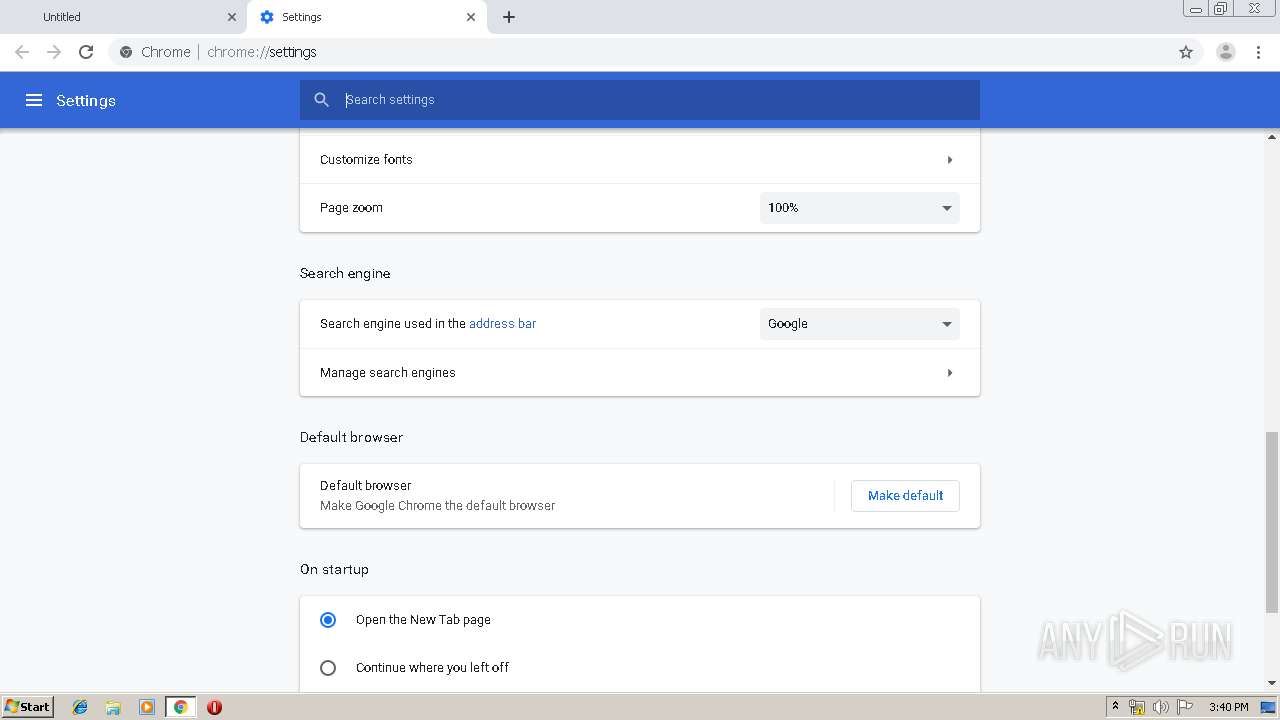The width and height of the screenshot is (1280, 720).
Task: Select Continue where you left off
Action: (328, 668)
